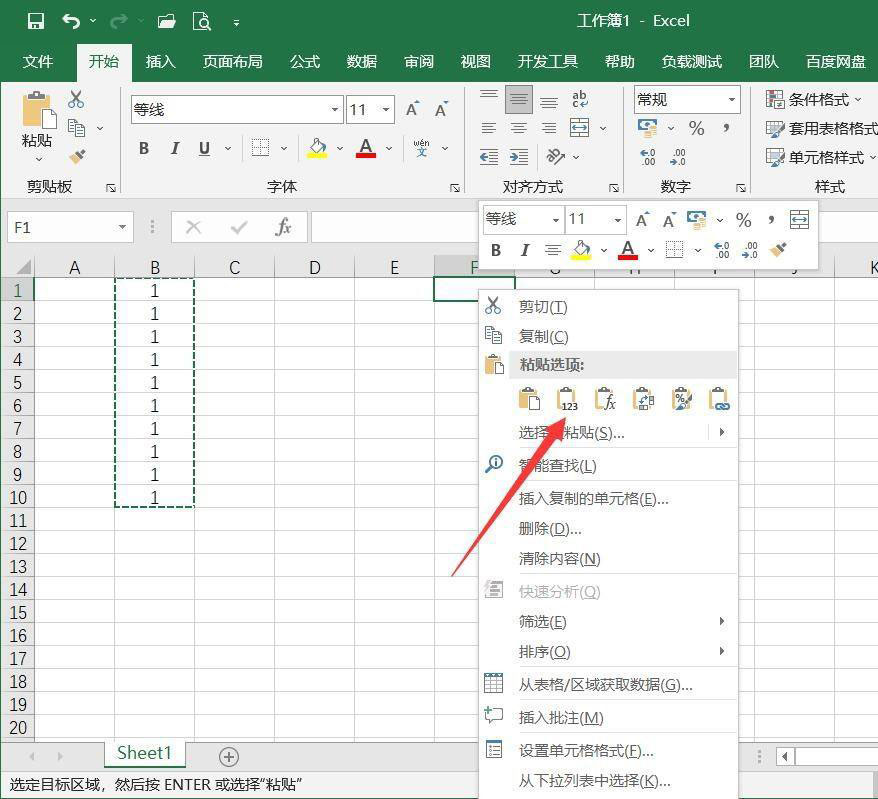
Task: Open the ribbon font name dropdown
Action: (x=335, y=109)
